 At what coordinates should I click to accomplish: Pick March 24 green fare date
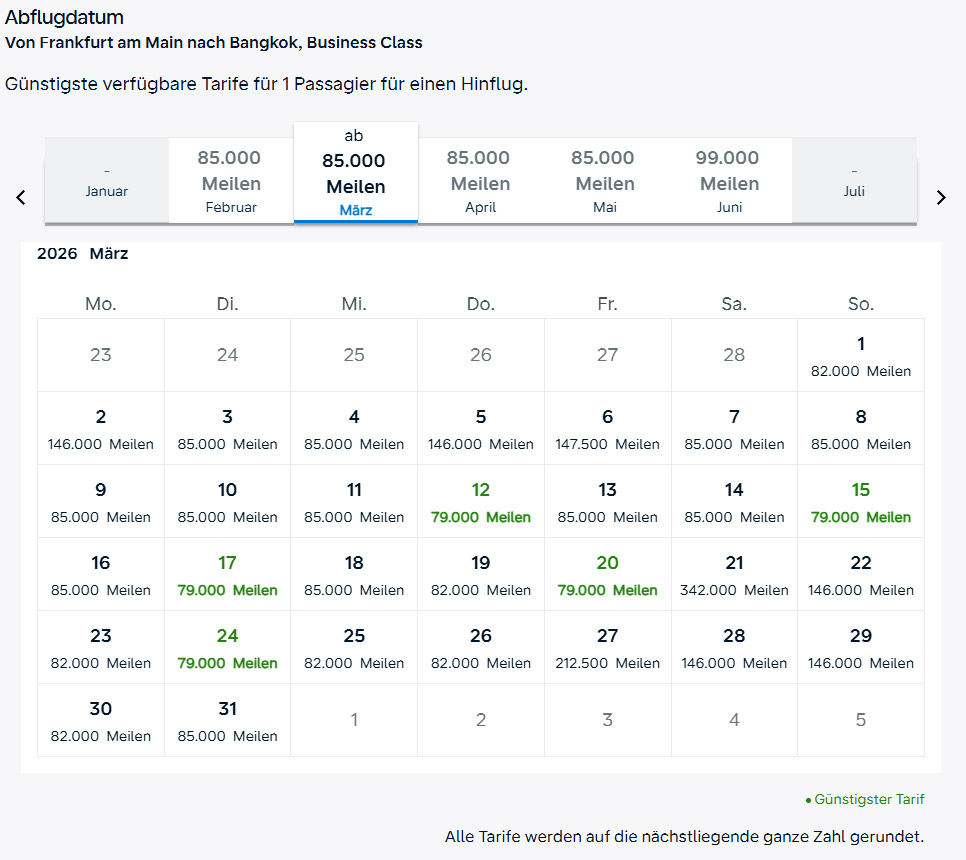pyautogui.click(x=227, y=648)
